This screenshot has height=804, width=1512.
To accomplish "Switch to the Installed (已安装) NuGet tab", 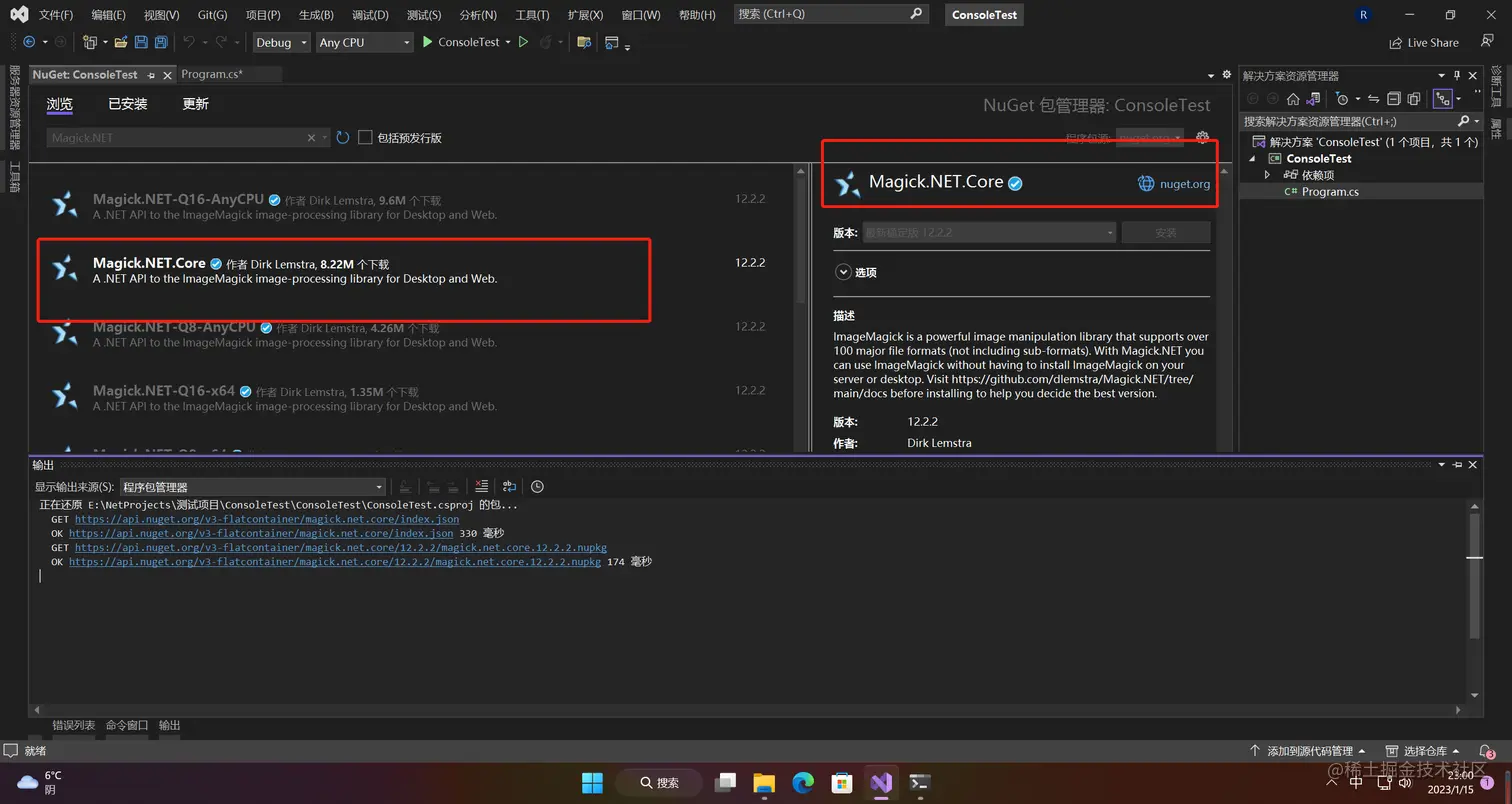I will (128, 104).
